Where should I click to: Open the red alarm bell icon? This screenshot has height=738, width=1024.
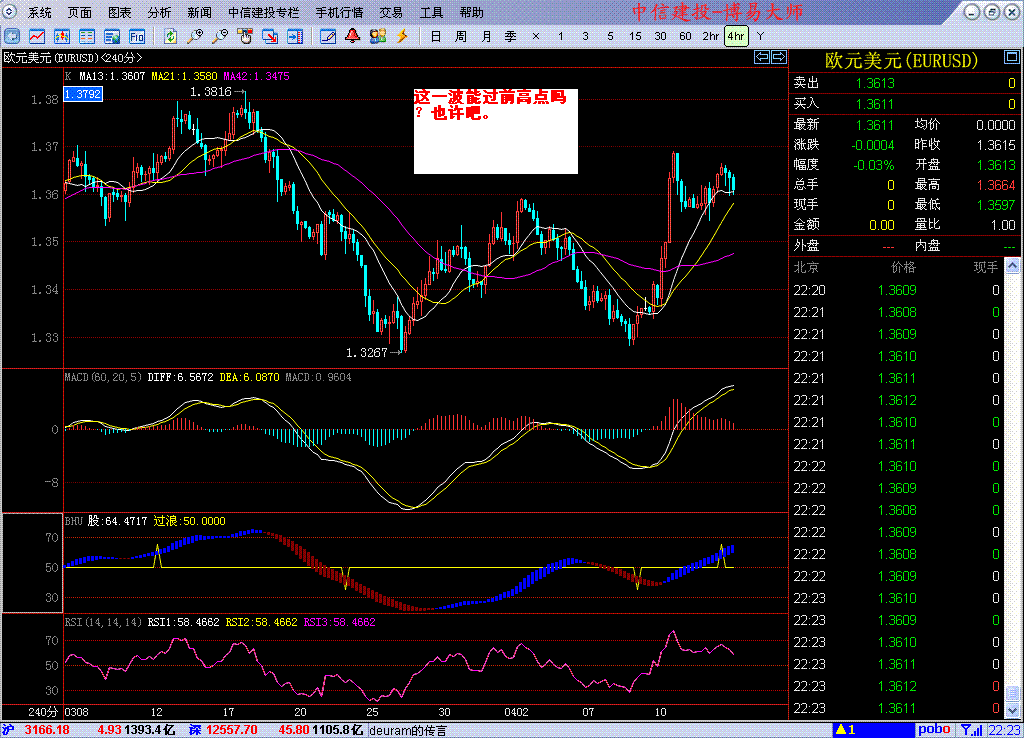click(353, 37)
